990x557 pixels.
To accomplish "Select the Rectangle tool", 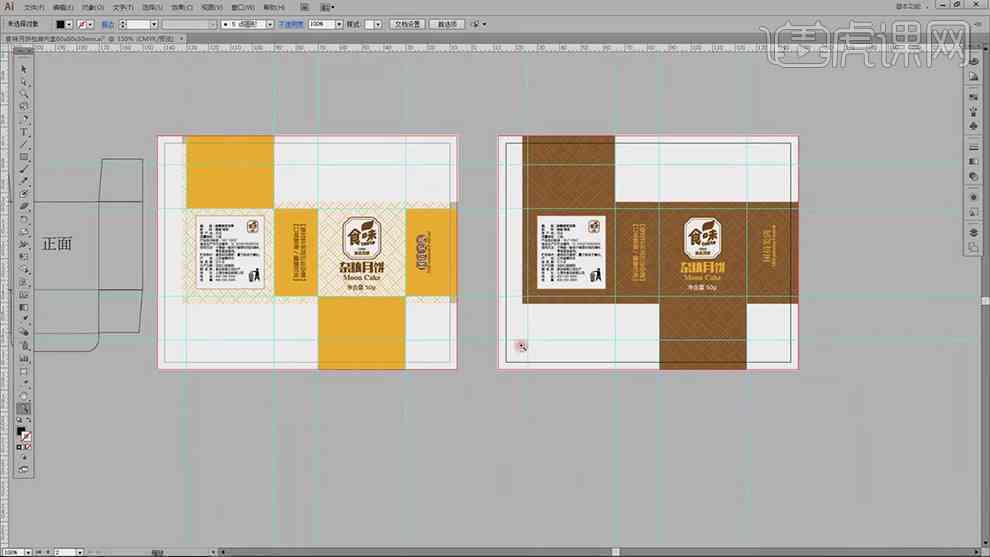I will [x=24, y=157].
